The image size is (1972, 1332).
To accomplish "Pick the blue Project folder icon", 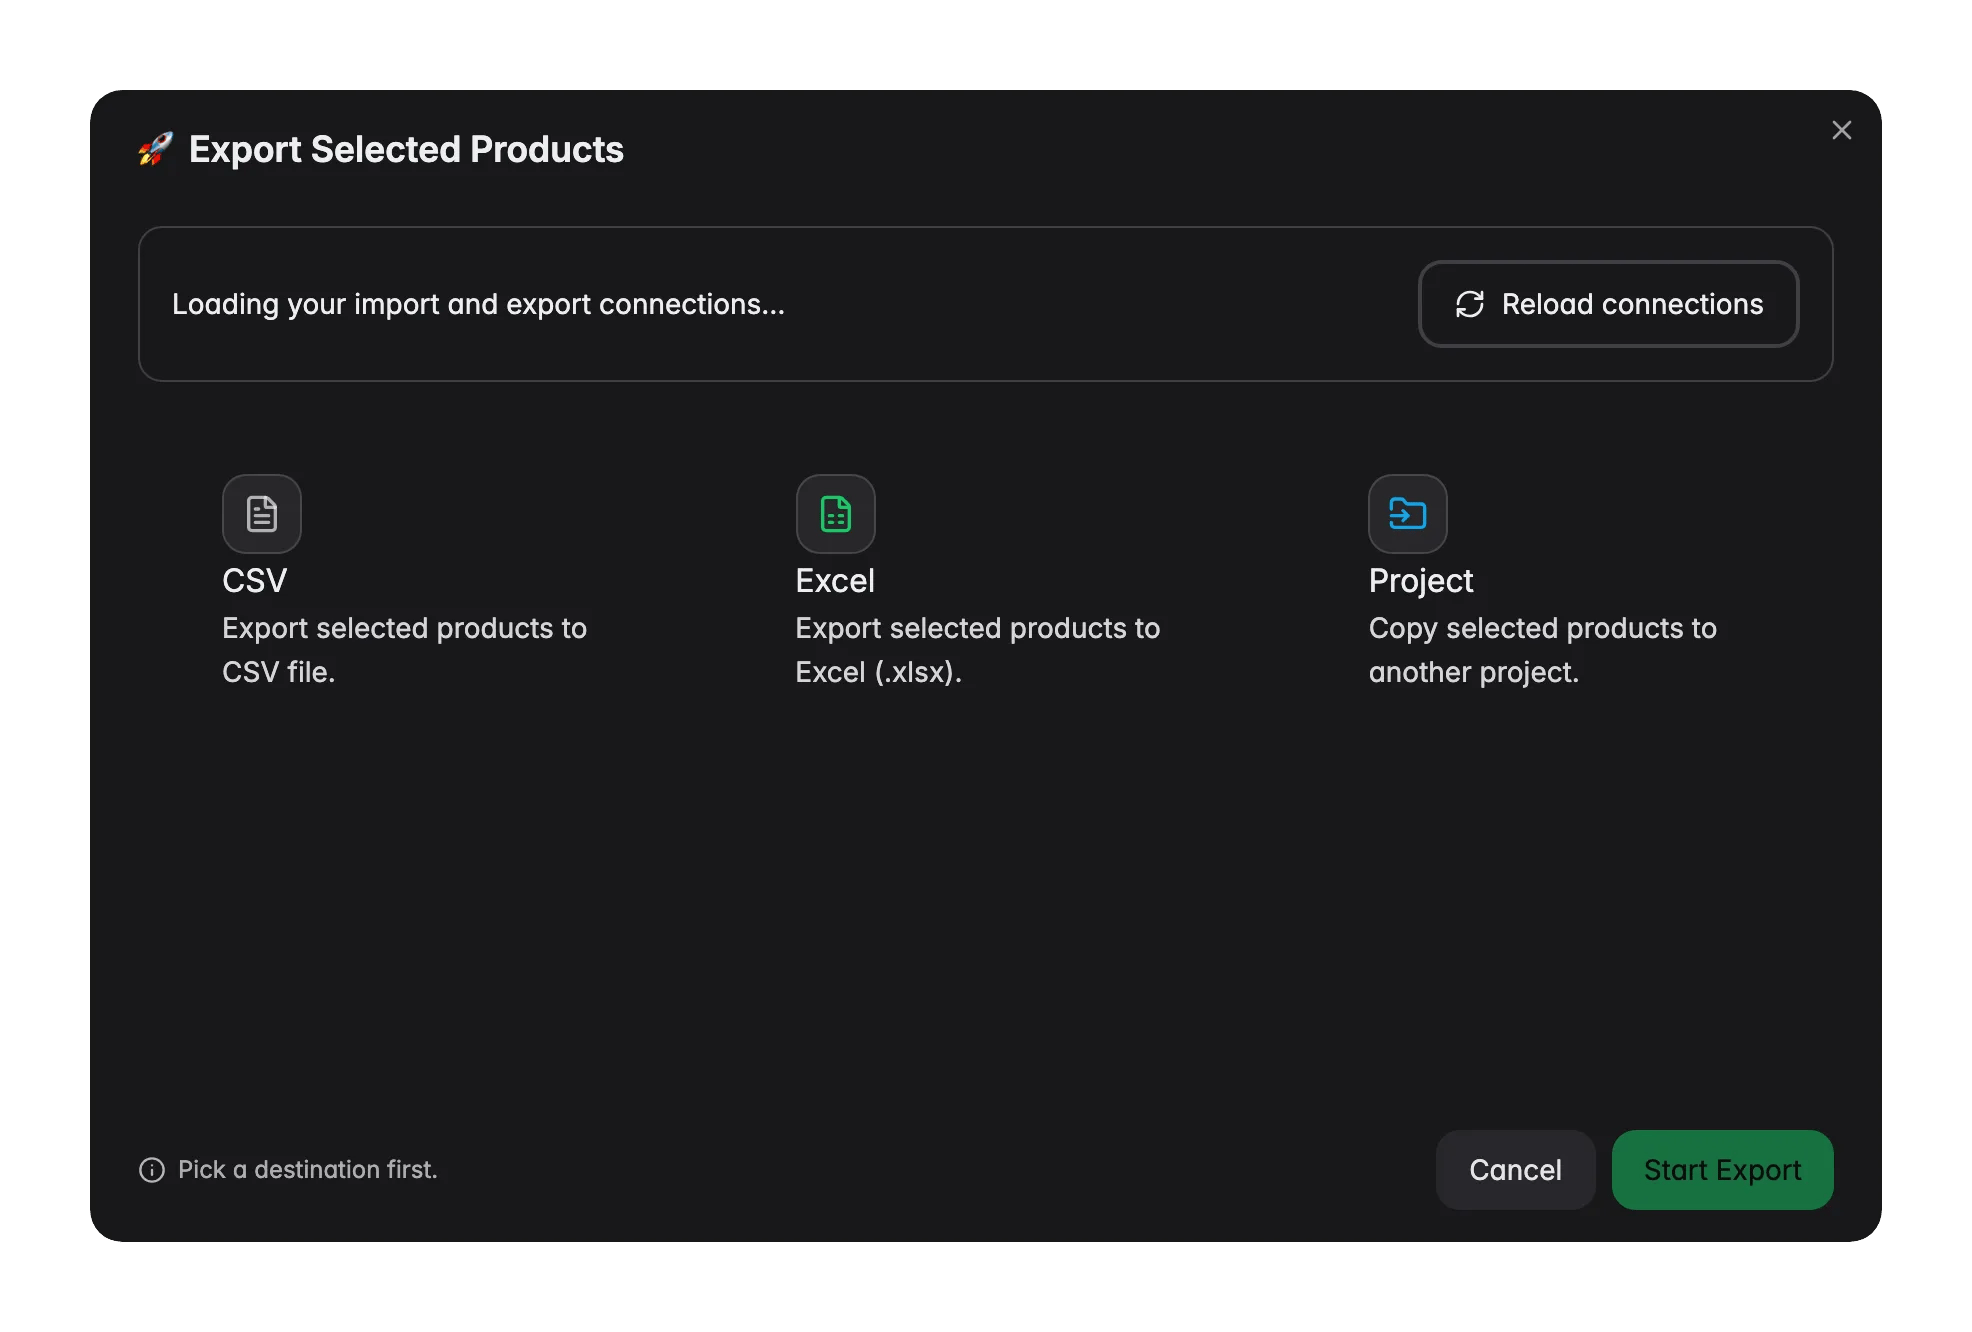I will click(x=1407, y=514).
